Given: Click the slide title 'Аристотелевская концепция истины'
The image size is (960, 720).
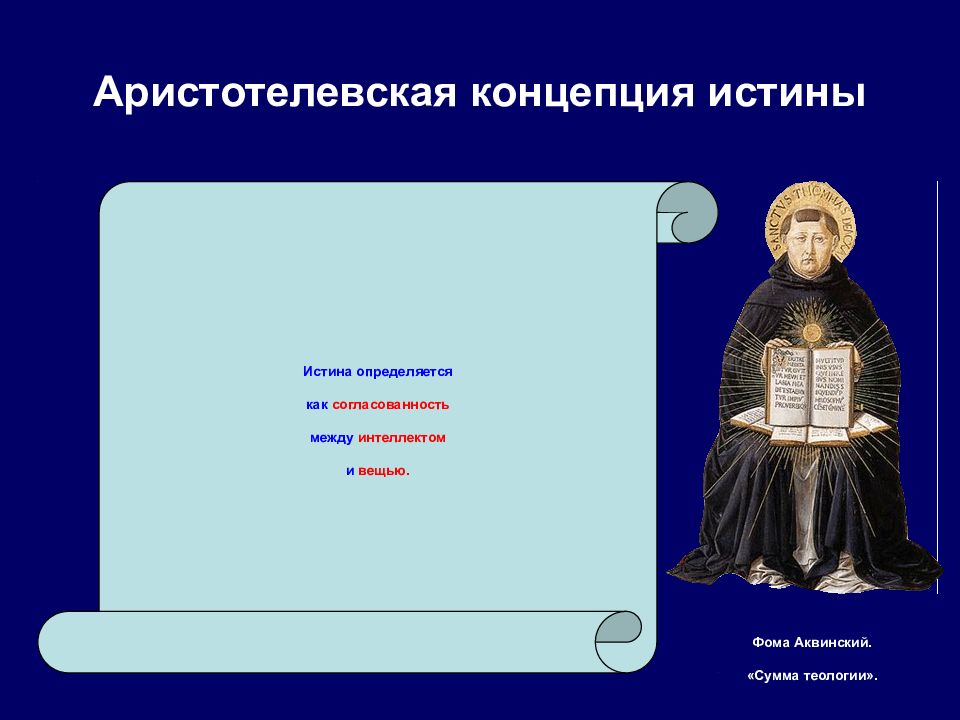Looking at the screenshot, I should pyautogui.click(x=479, y=93).
